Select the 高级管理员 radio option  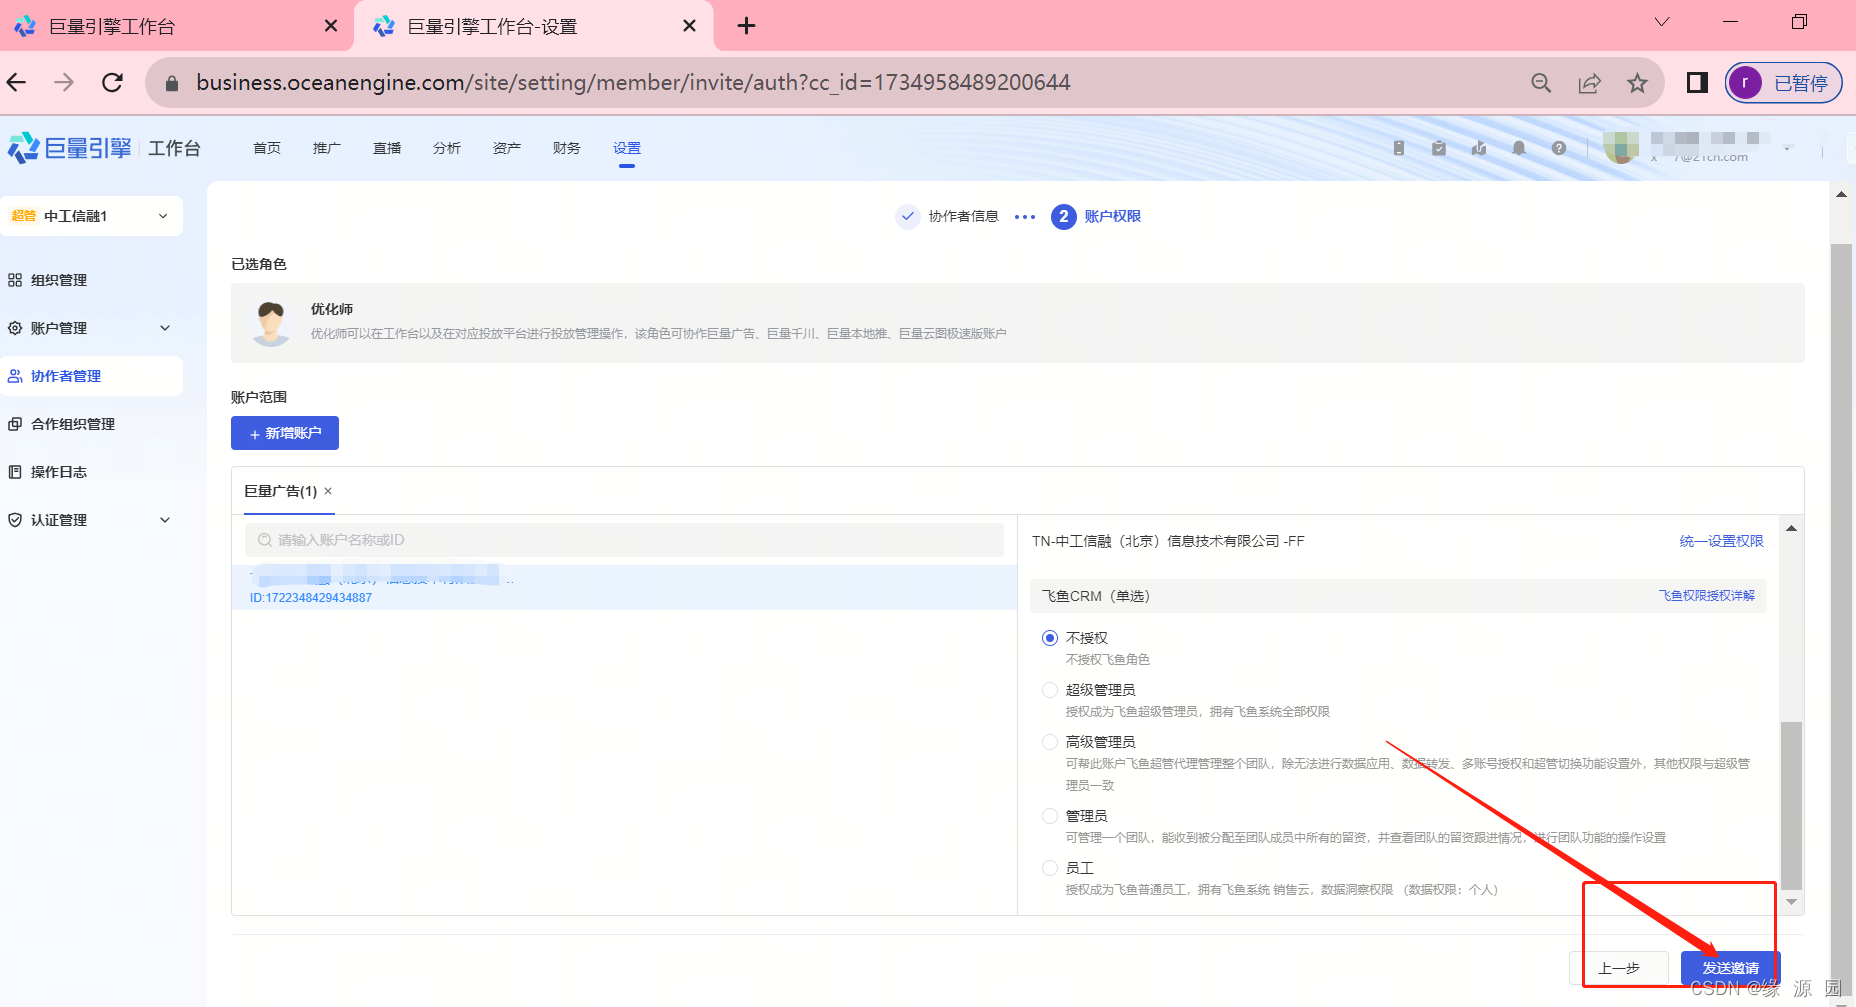click(1050, 742)
